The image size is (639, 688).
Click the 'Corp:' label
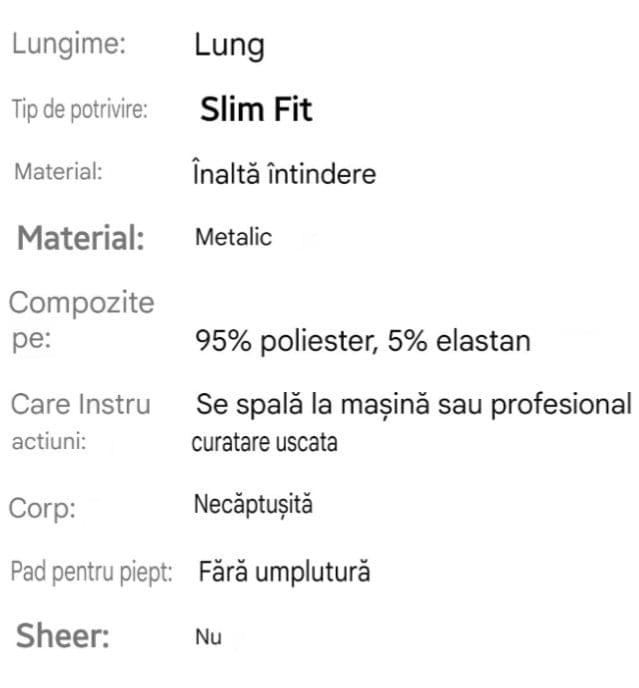[x=42, y=508]
